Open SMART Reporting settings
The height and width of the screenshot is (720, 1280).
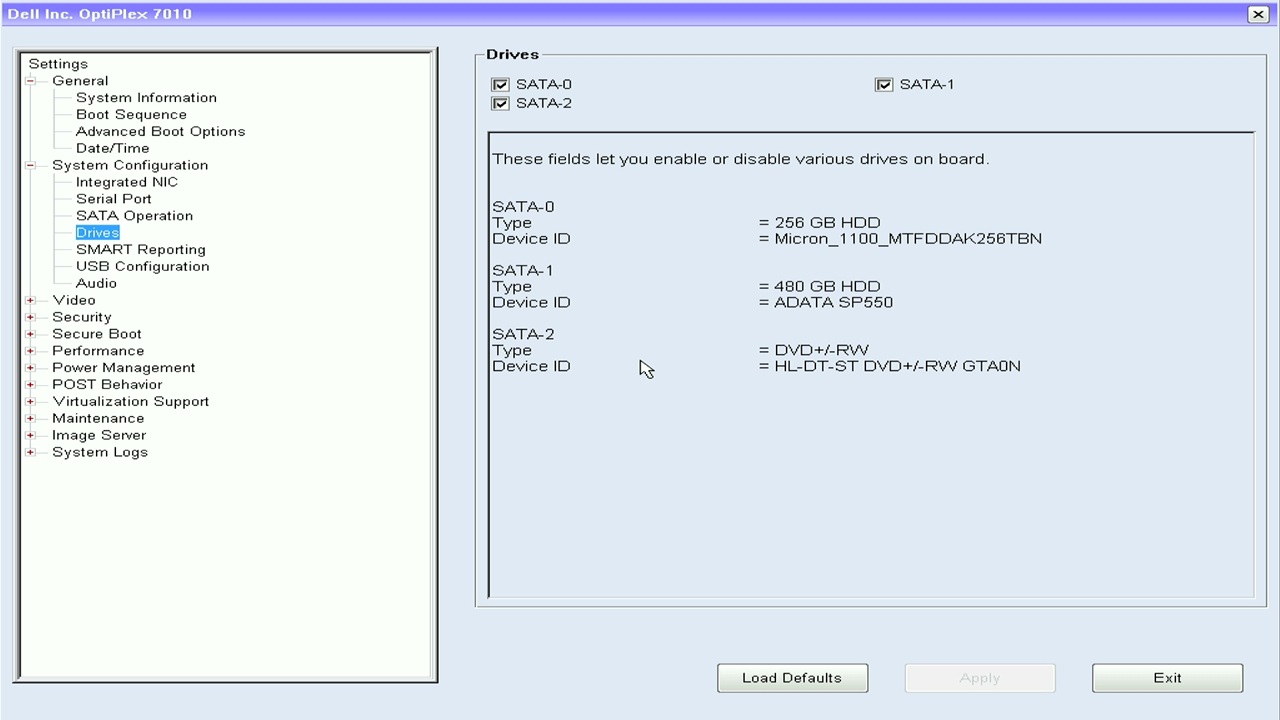[141, 250]
